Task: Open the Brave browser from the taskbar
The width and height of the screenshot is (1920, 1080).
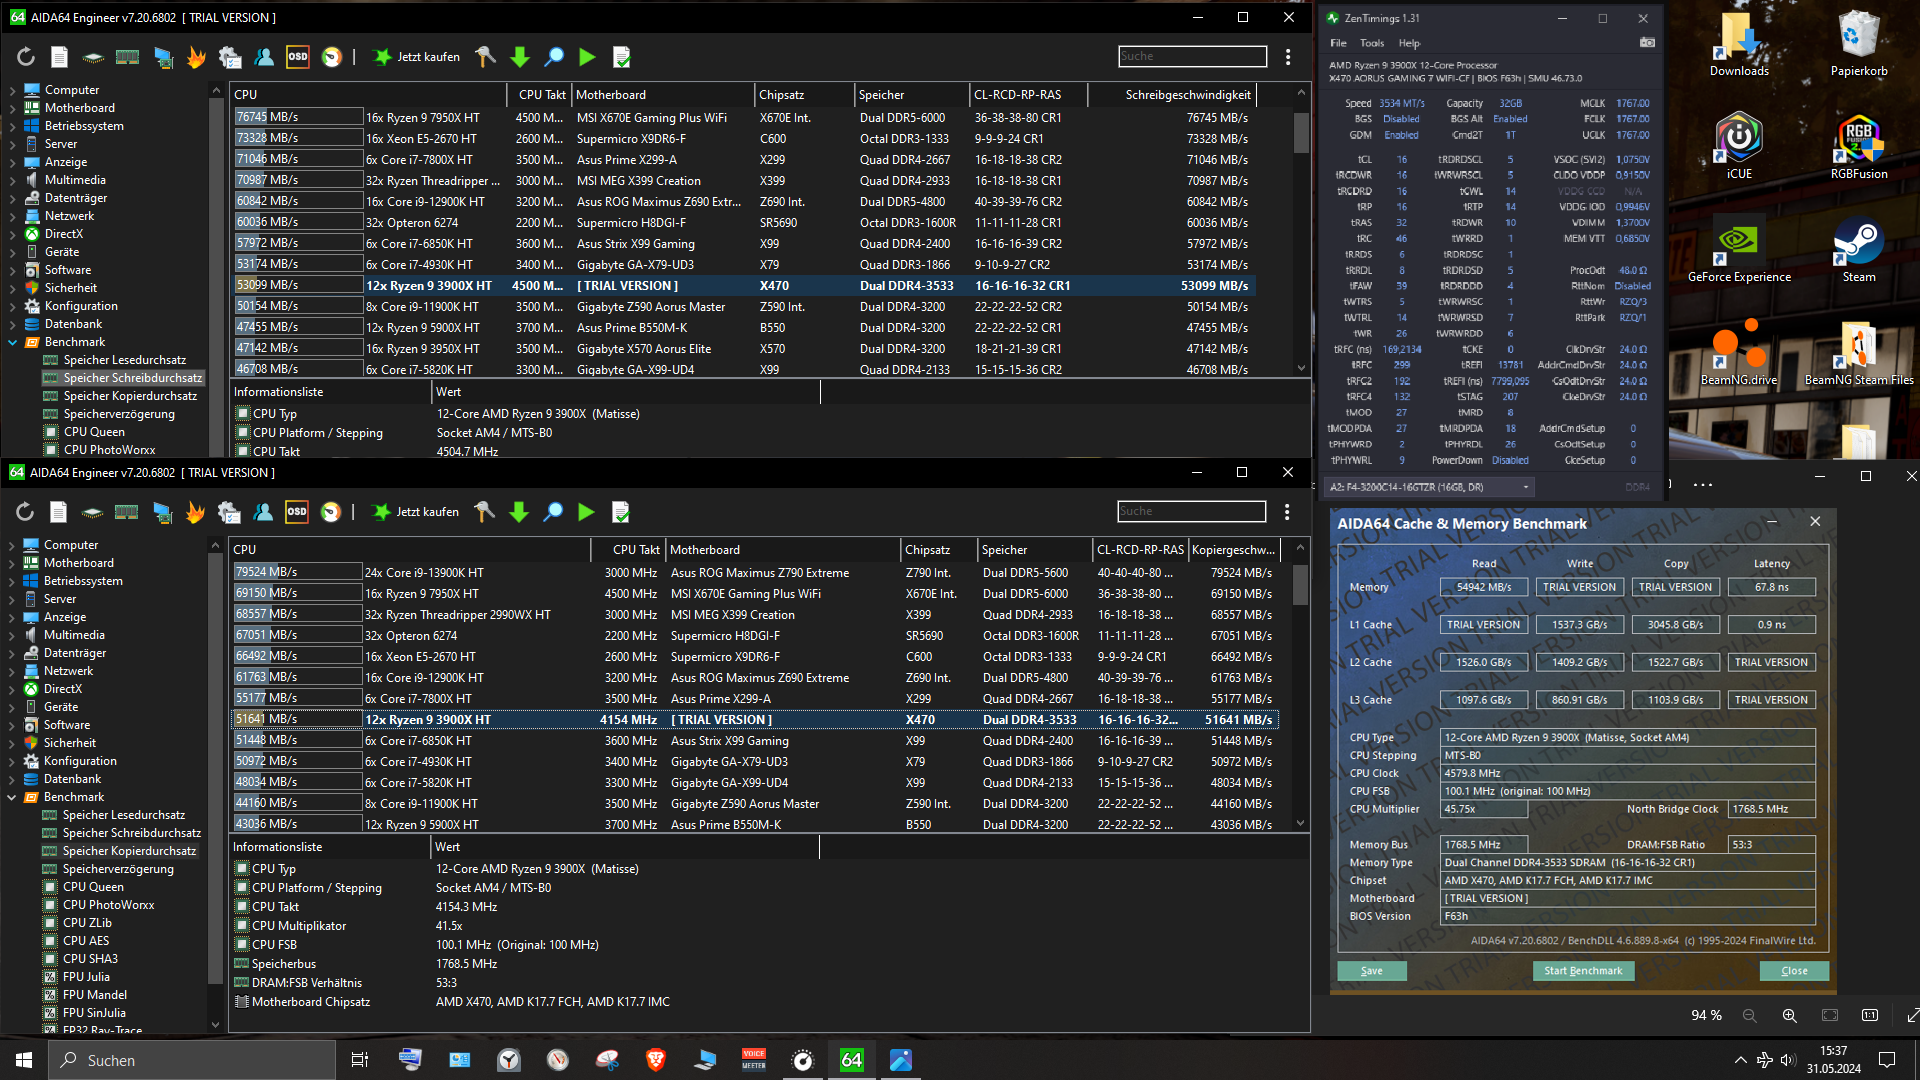Action: pyautogui.click(x=656, y=1060)
